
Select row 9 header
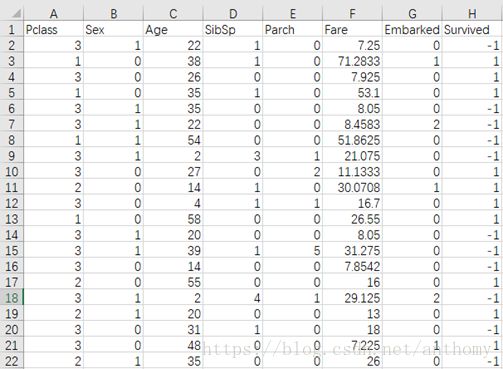tap(12, 156)
